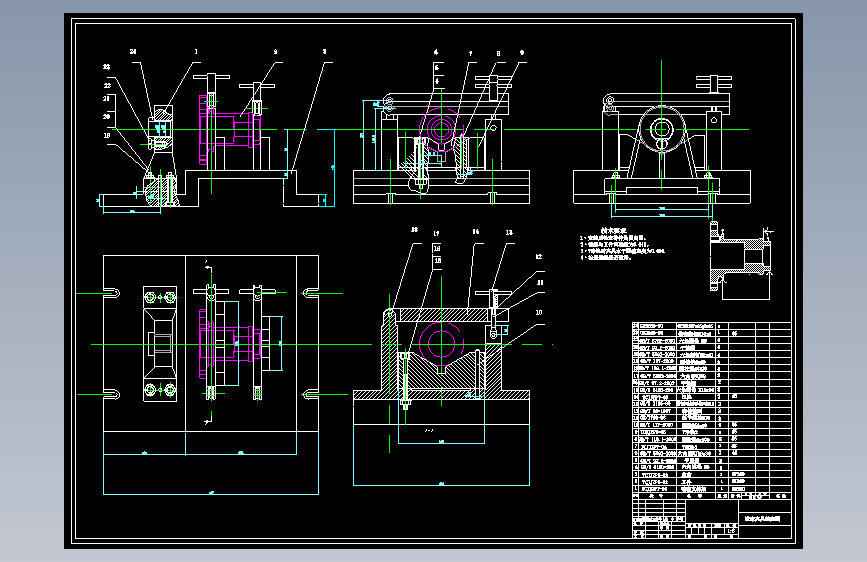
Task: Click the parts list header row
Action: pyautogui.click(x=712, y=496)
